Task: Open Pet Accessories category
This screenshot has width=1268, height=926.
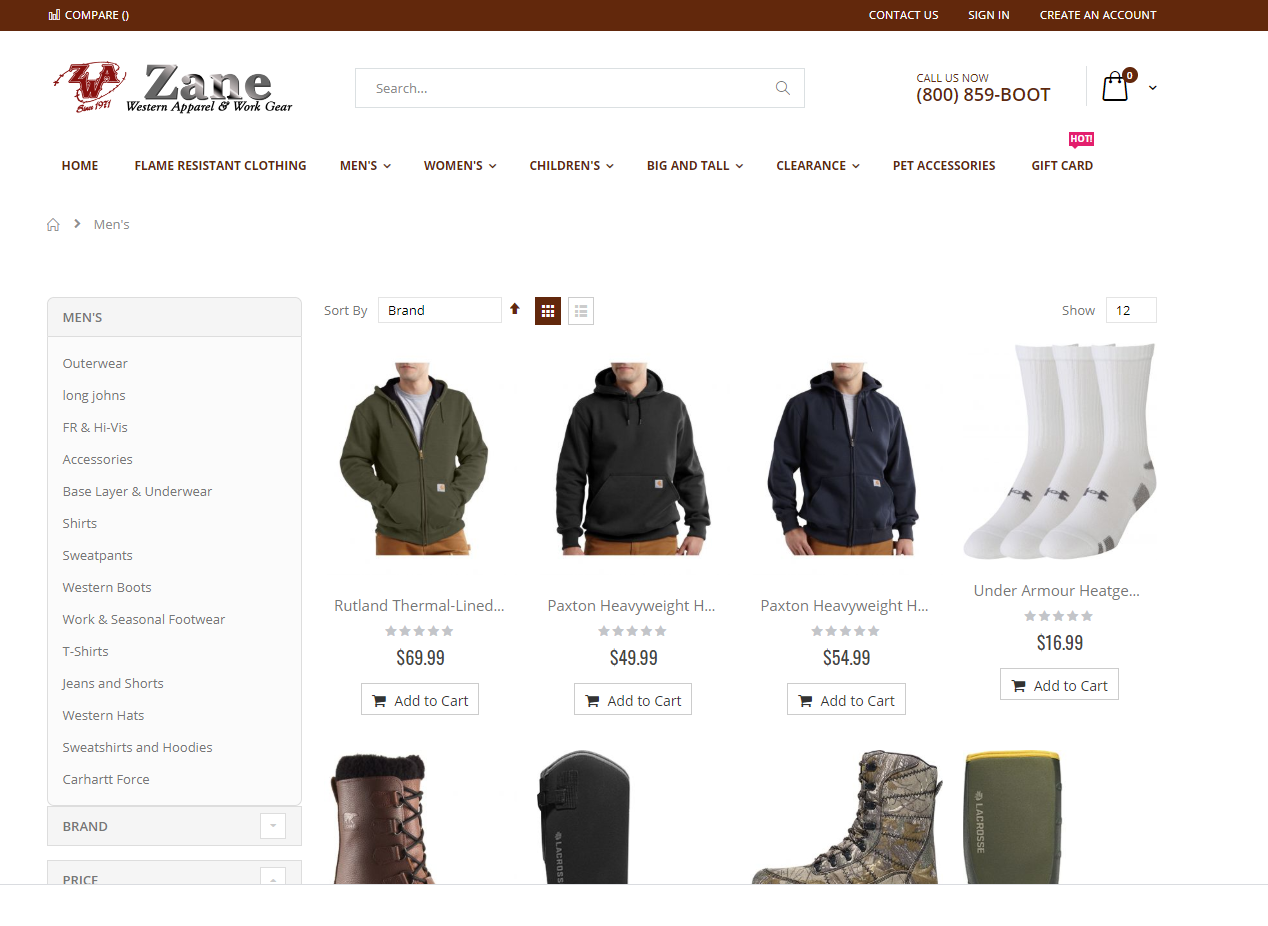Action: pos(944,166)
